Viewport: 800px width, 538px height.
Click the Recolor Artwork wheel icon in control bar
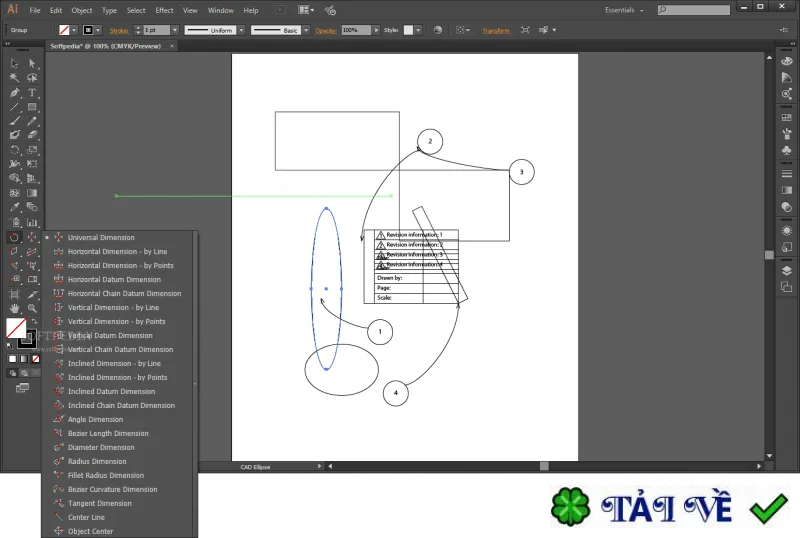click(438, 30)
